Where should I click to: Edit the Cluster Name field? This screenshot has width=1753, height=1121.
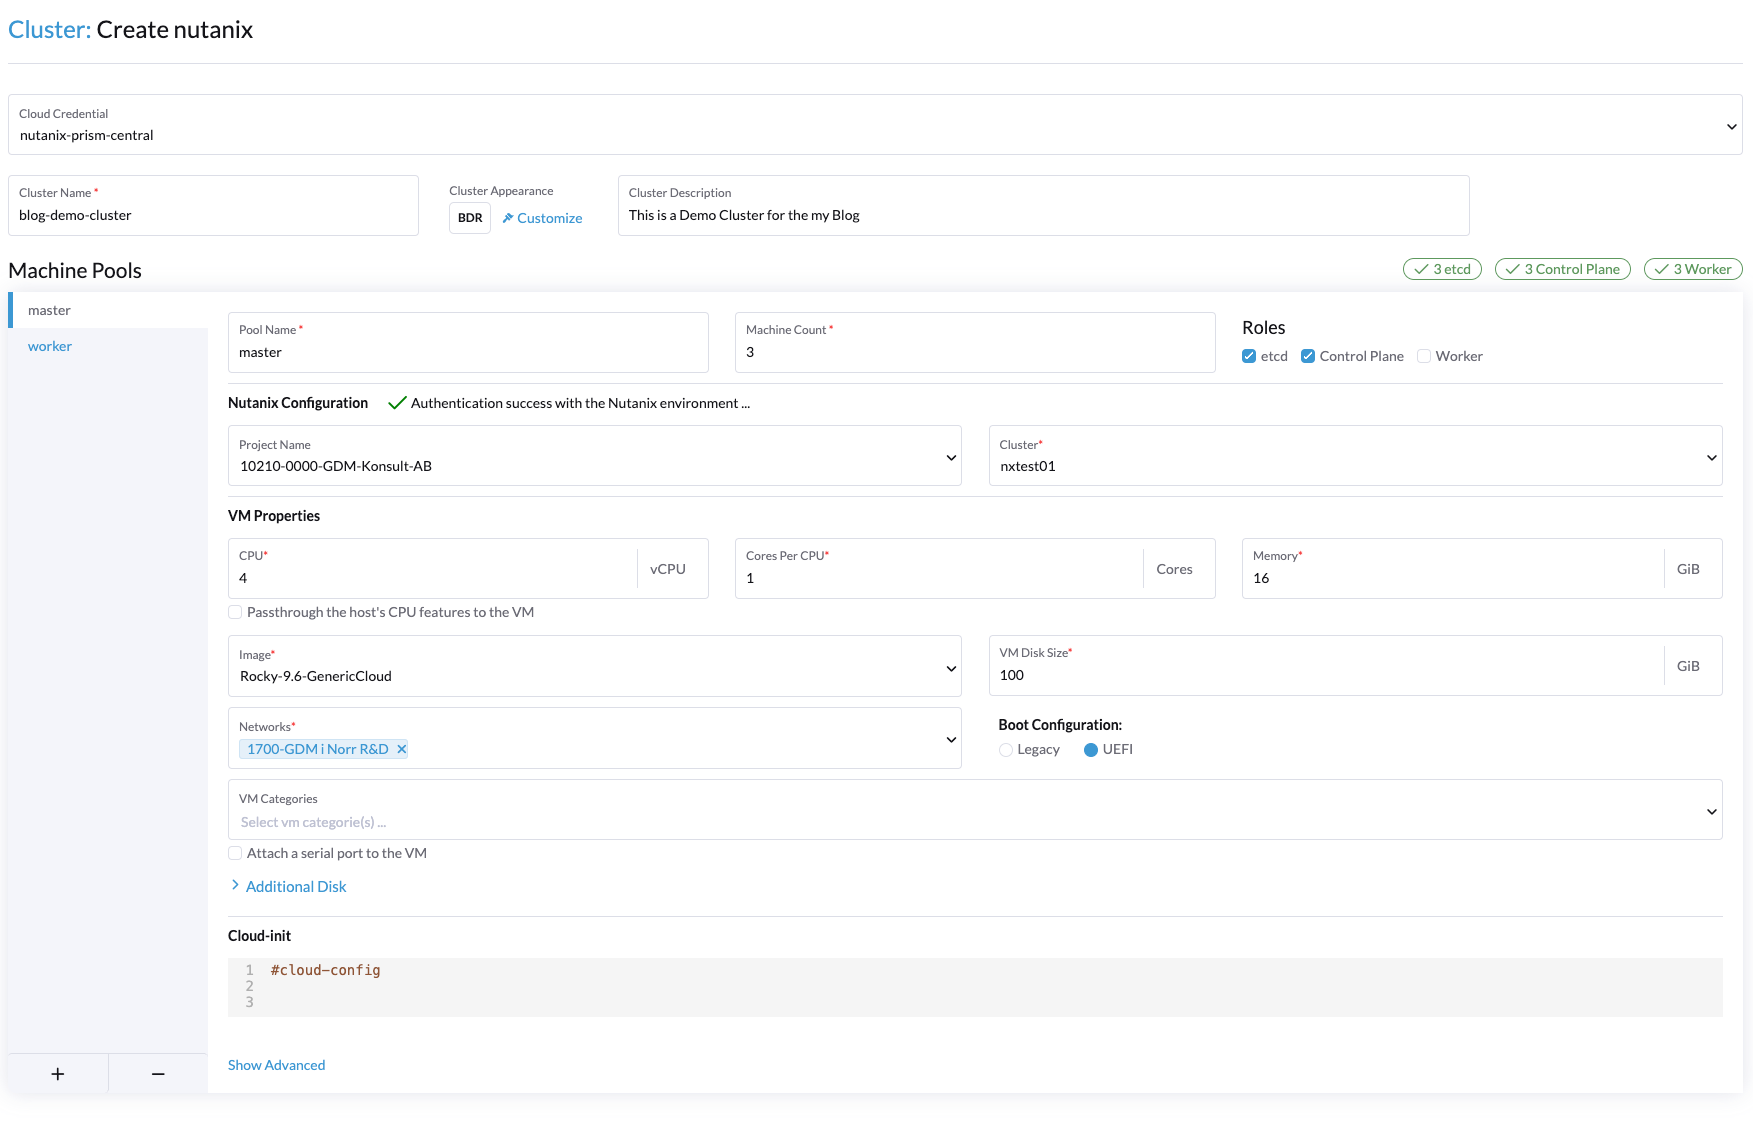[x=213, y=206]
